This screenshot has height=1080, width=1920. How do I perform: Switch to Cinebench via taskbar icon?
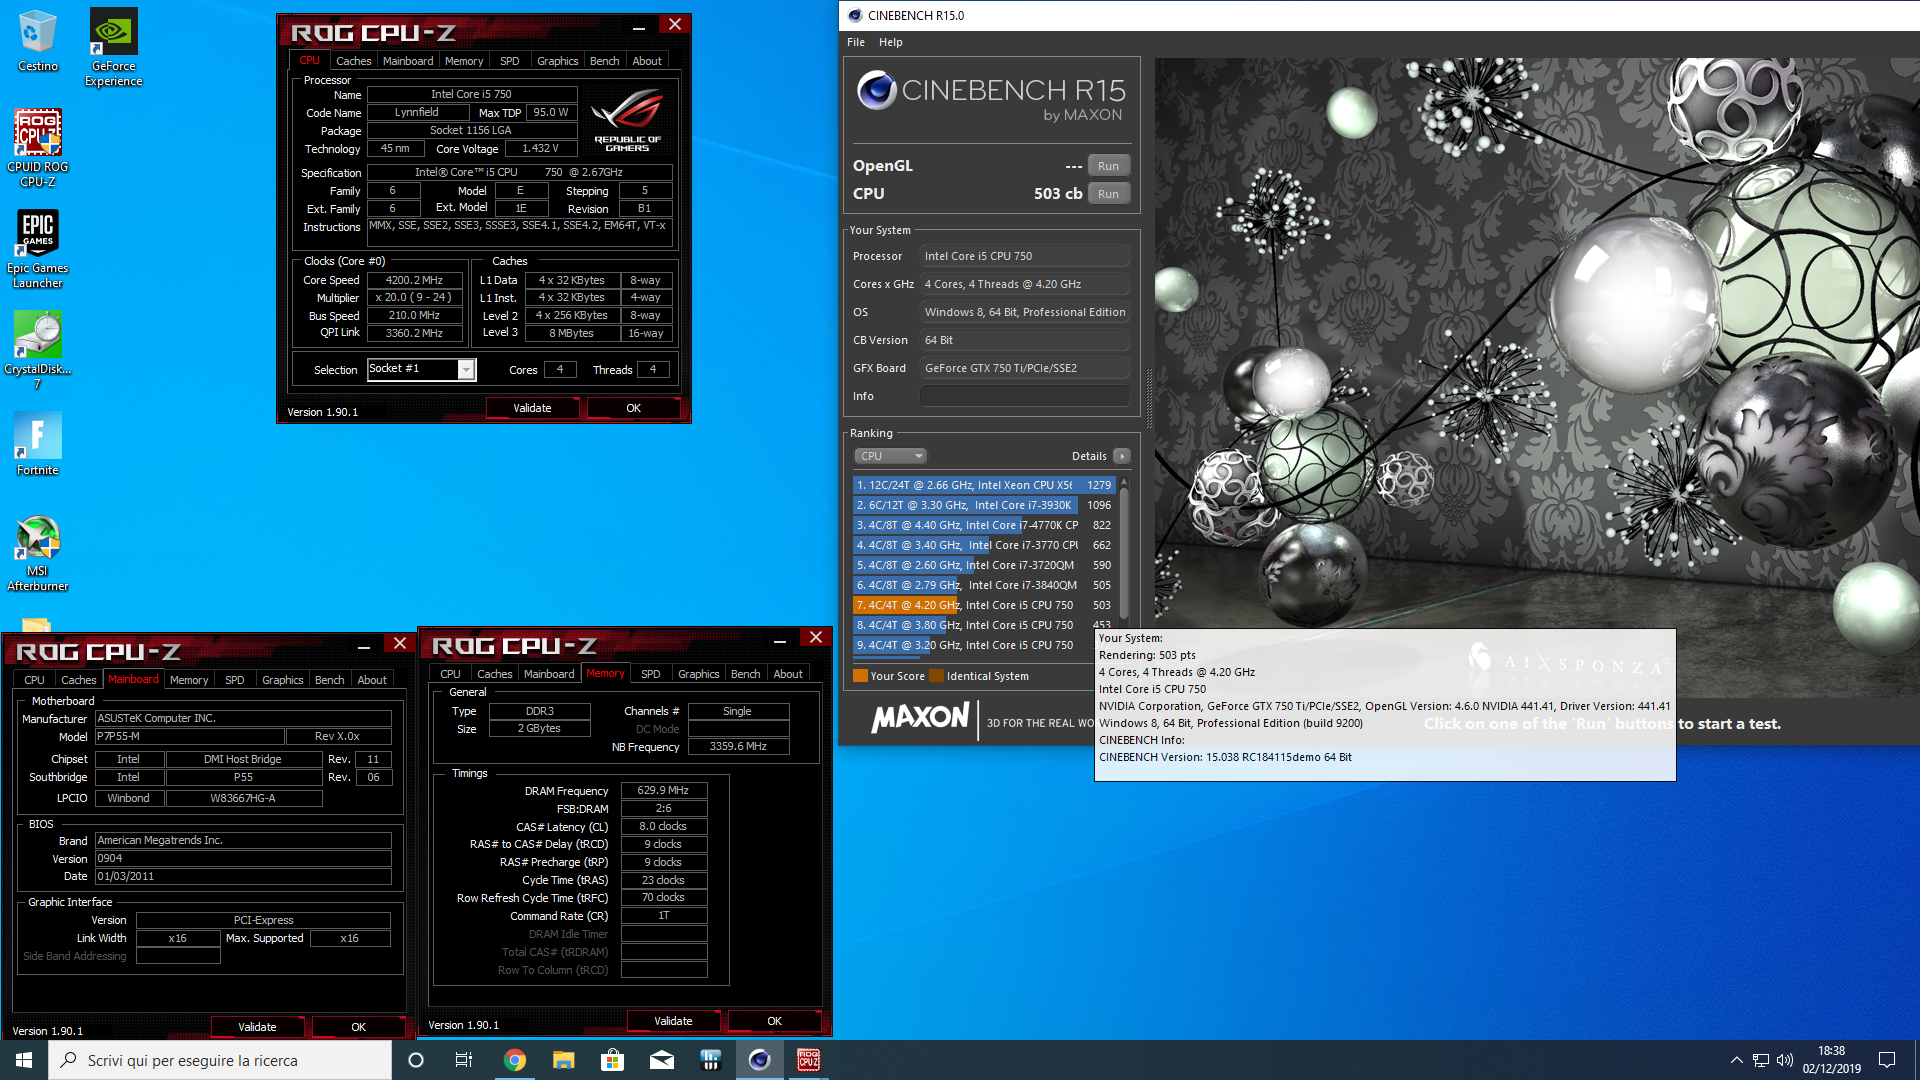tap(759, 1060)
